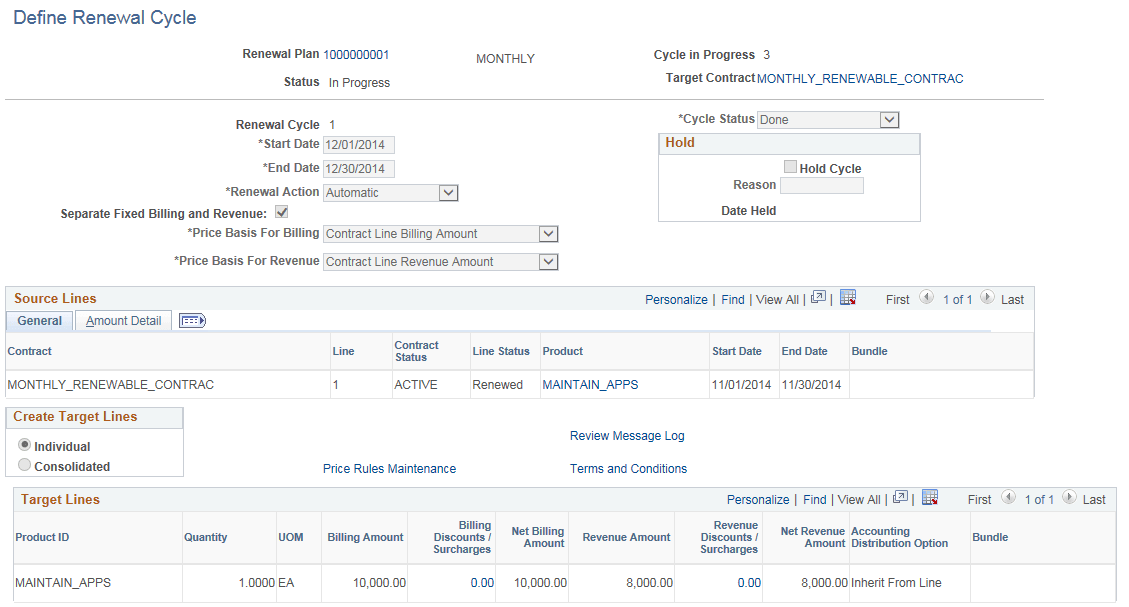The image size is (1129, 607).
Task: Open the Review Message Log link
Action: 627,435
